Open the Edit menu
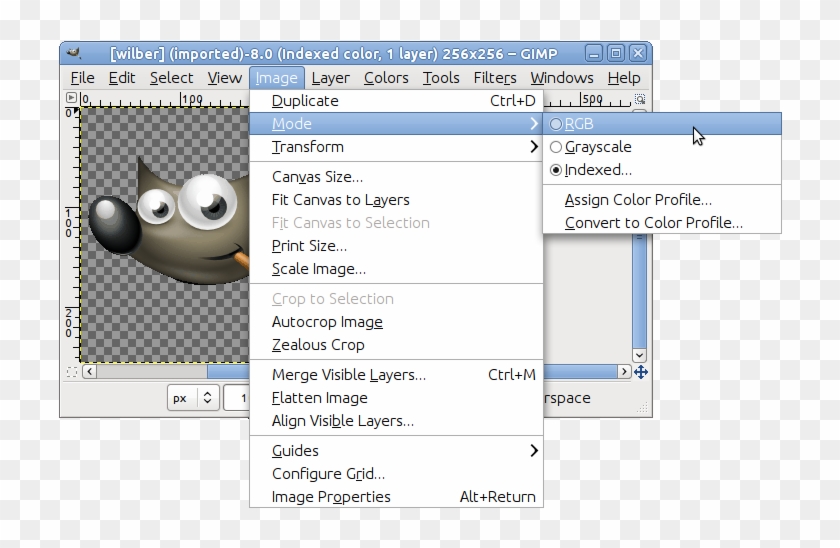Image resolution: width=840 pixels, height=548 pixels. tap(122, 78)
